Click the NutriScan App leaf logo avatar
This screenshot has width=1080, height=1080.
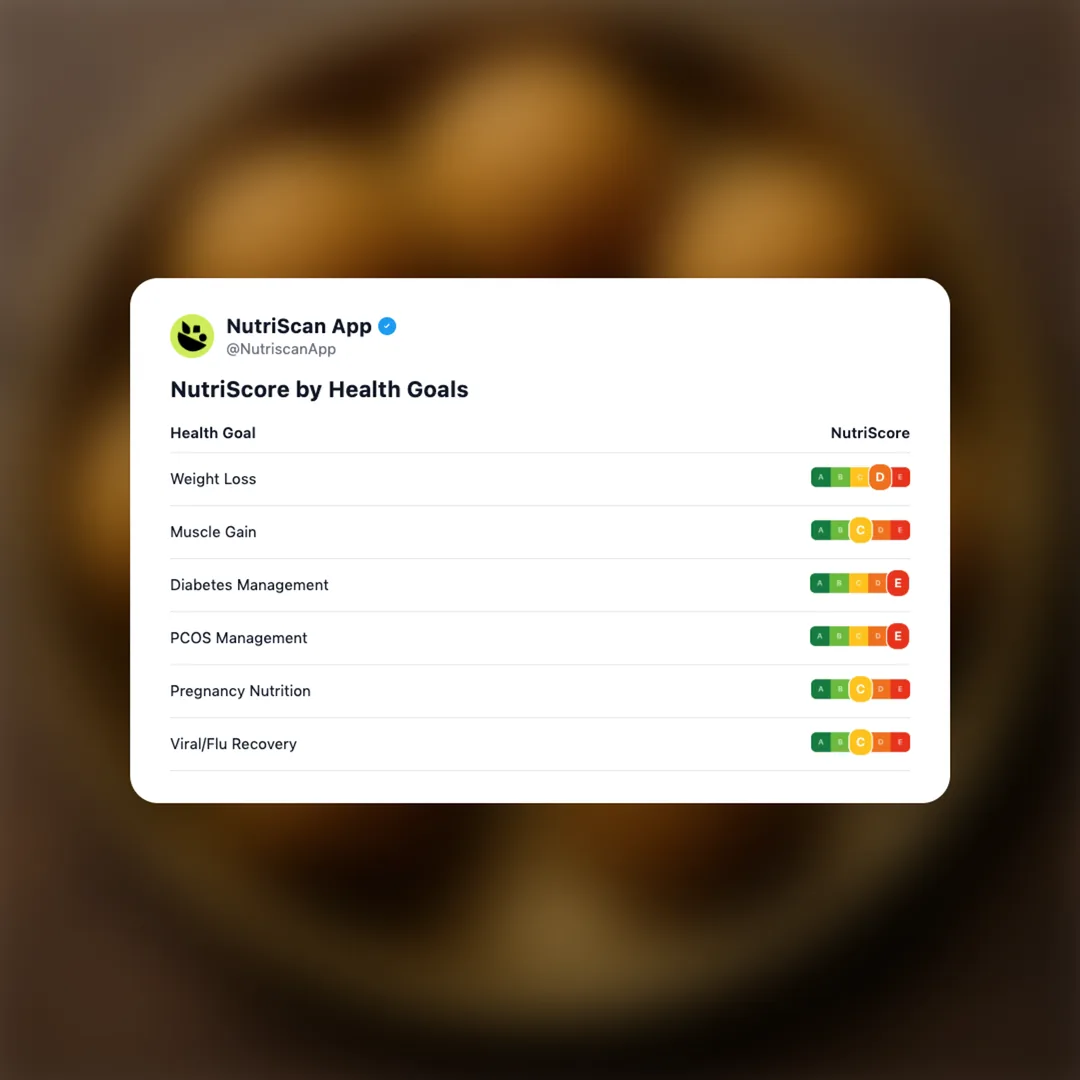[192, 336]
